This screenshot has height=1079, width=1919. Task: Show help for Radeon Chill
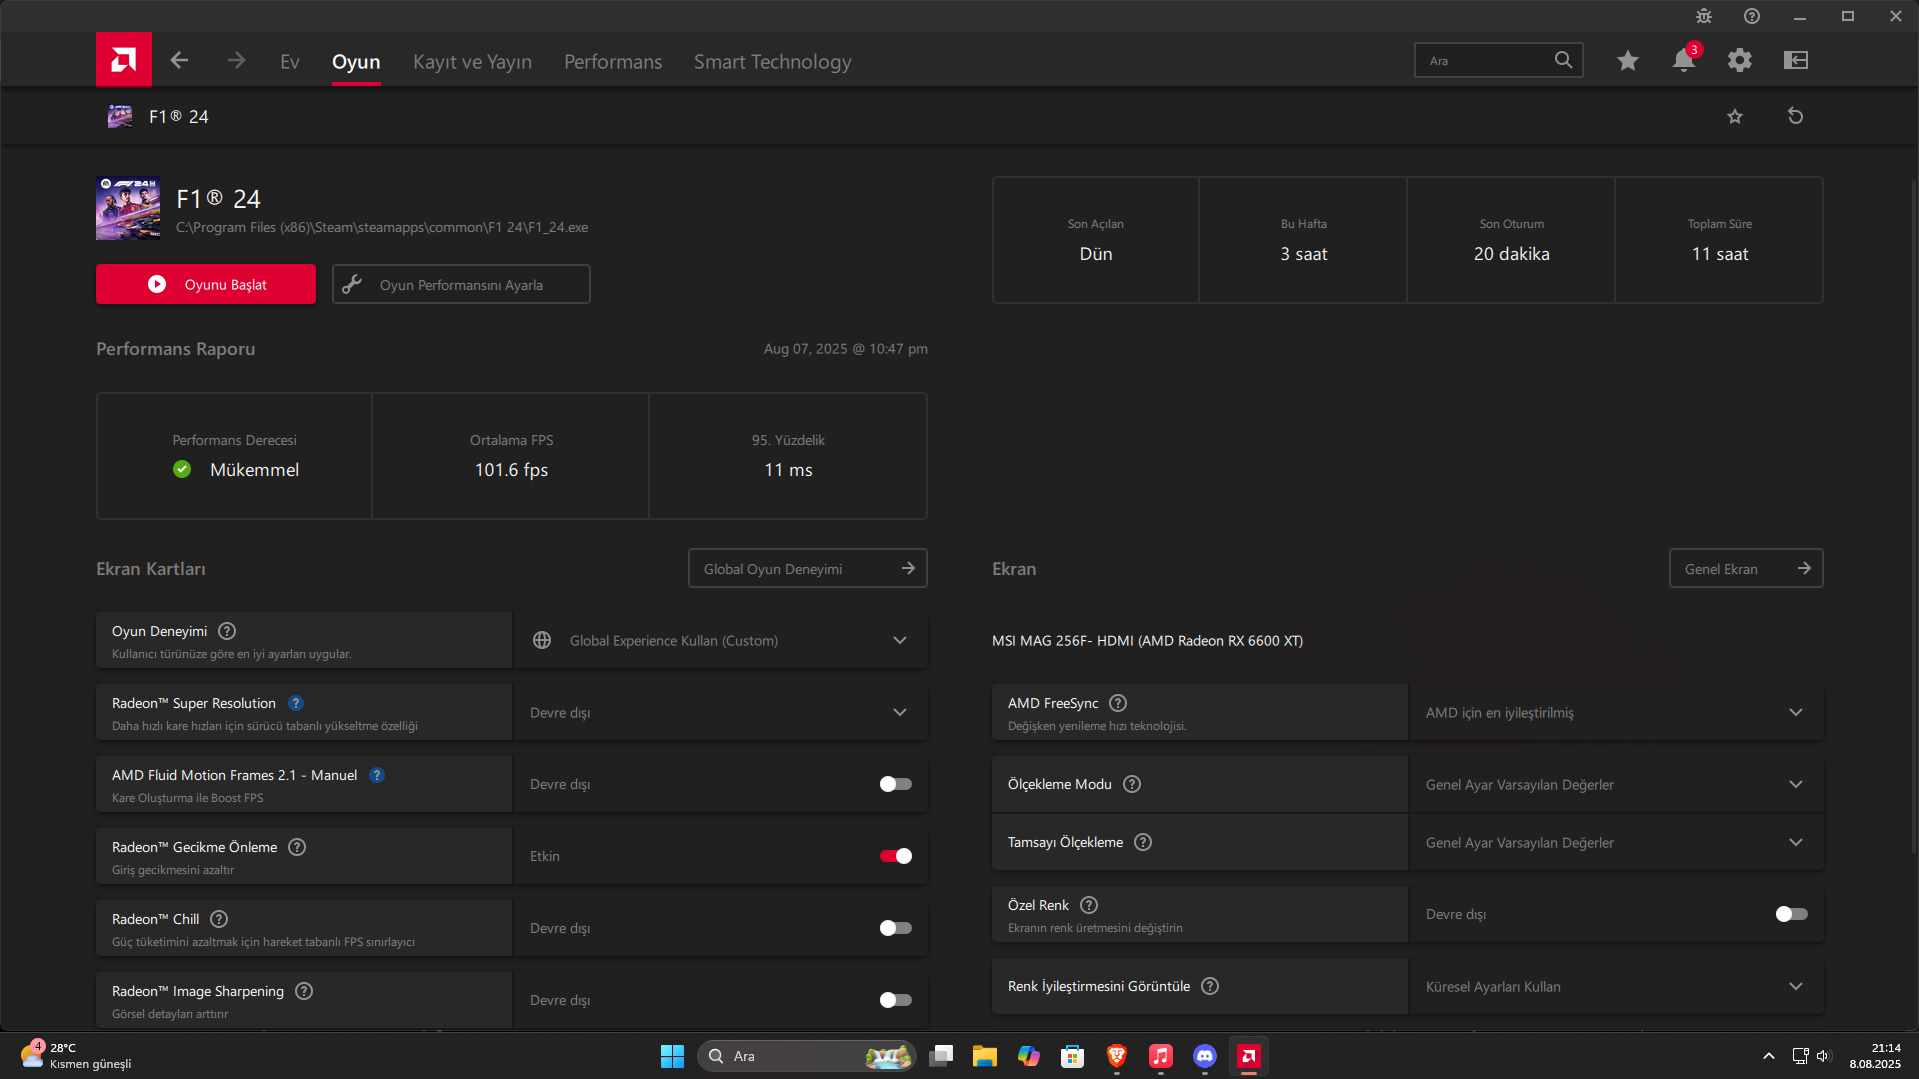pos(219,919)
